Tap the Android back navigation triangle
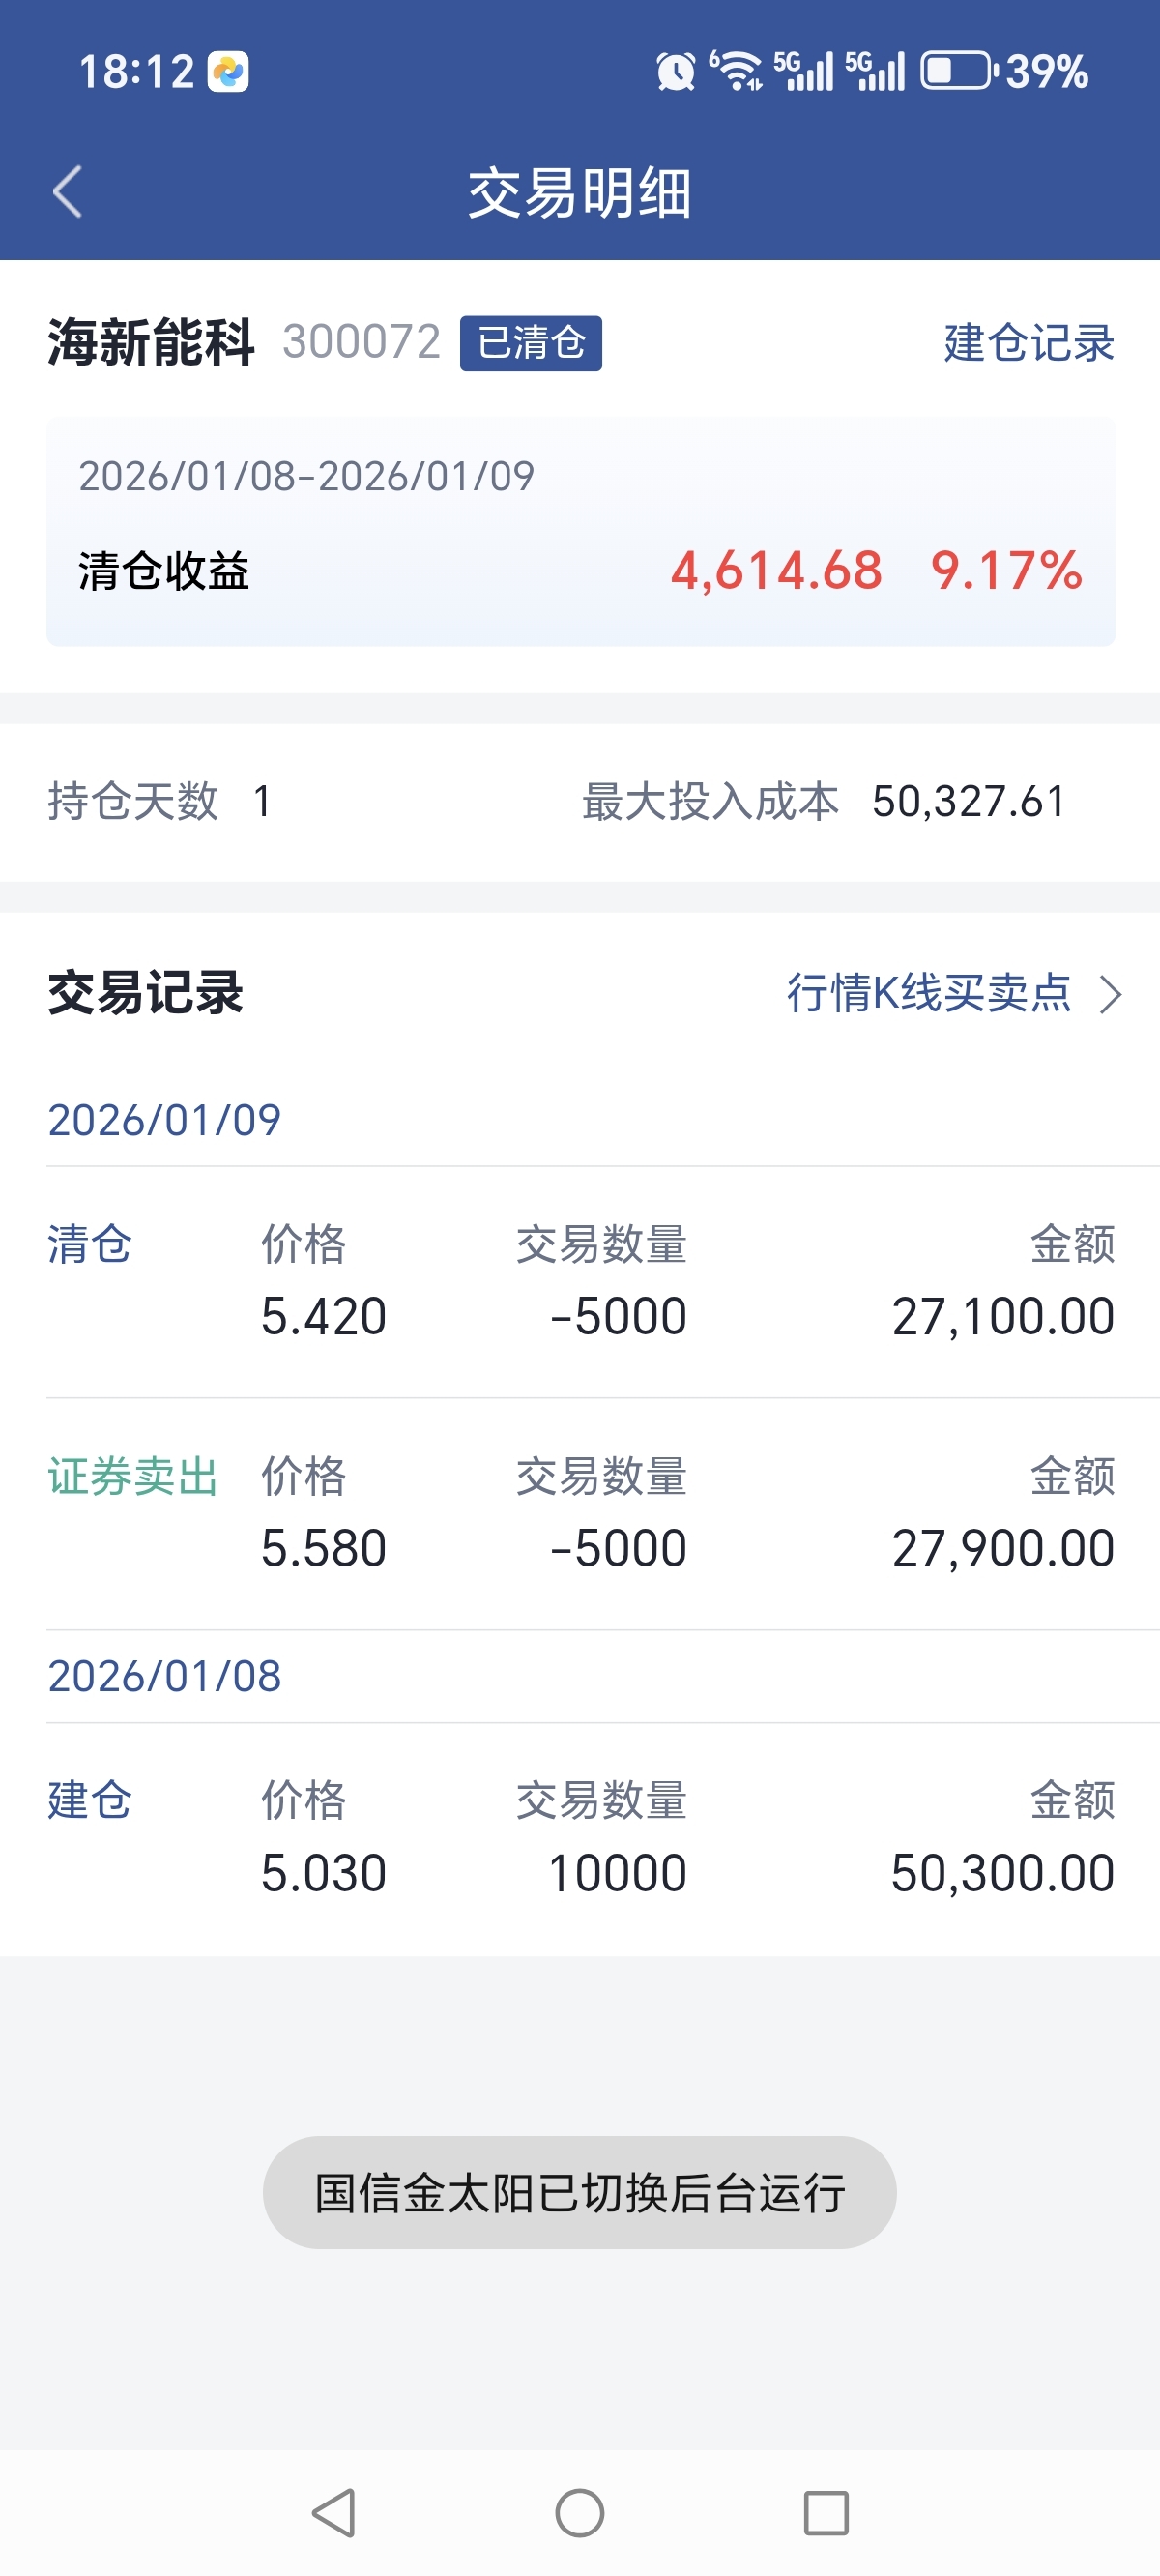This screenshot has height=2576, width=1160. 334,2512
